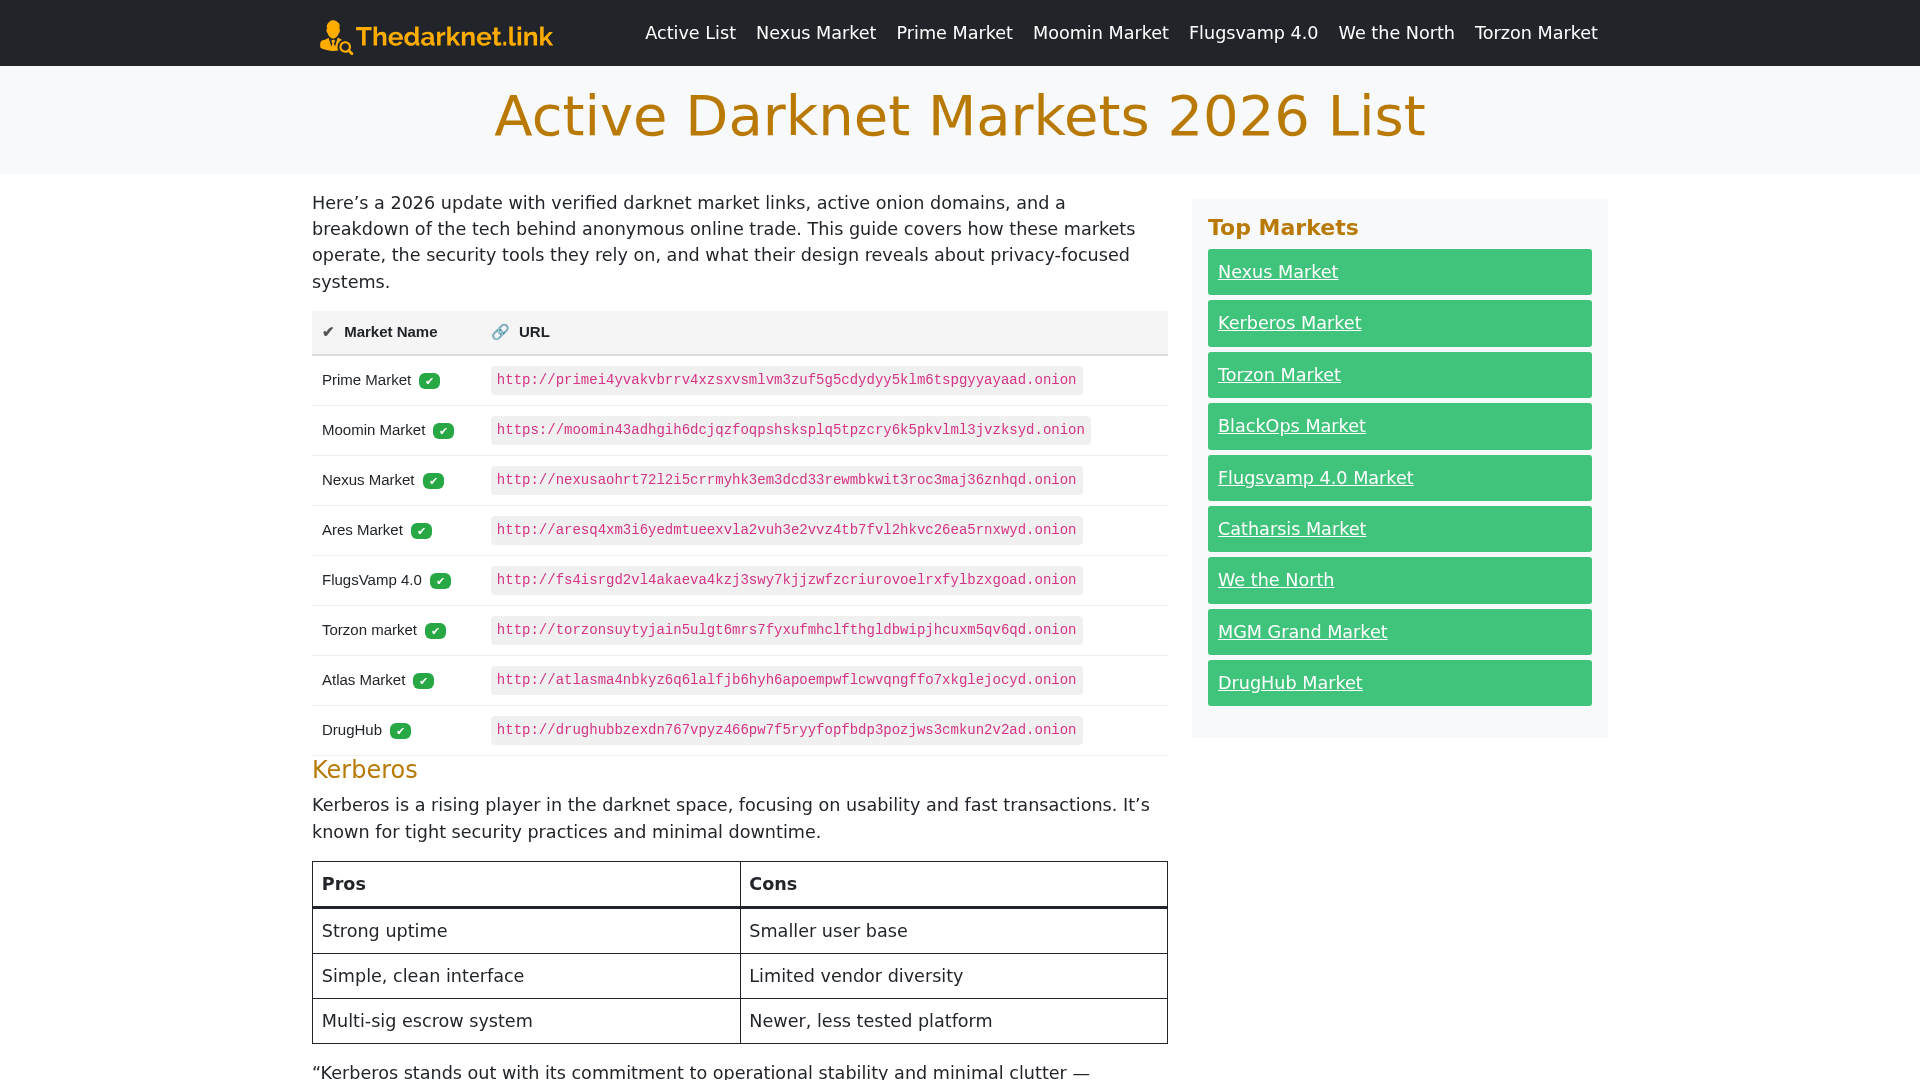Screen dimensions: 1920x1080
Task: Click the verified badge next to Atlas Market
Action: (424, 681)
